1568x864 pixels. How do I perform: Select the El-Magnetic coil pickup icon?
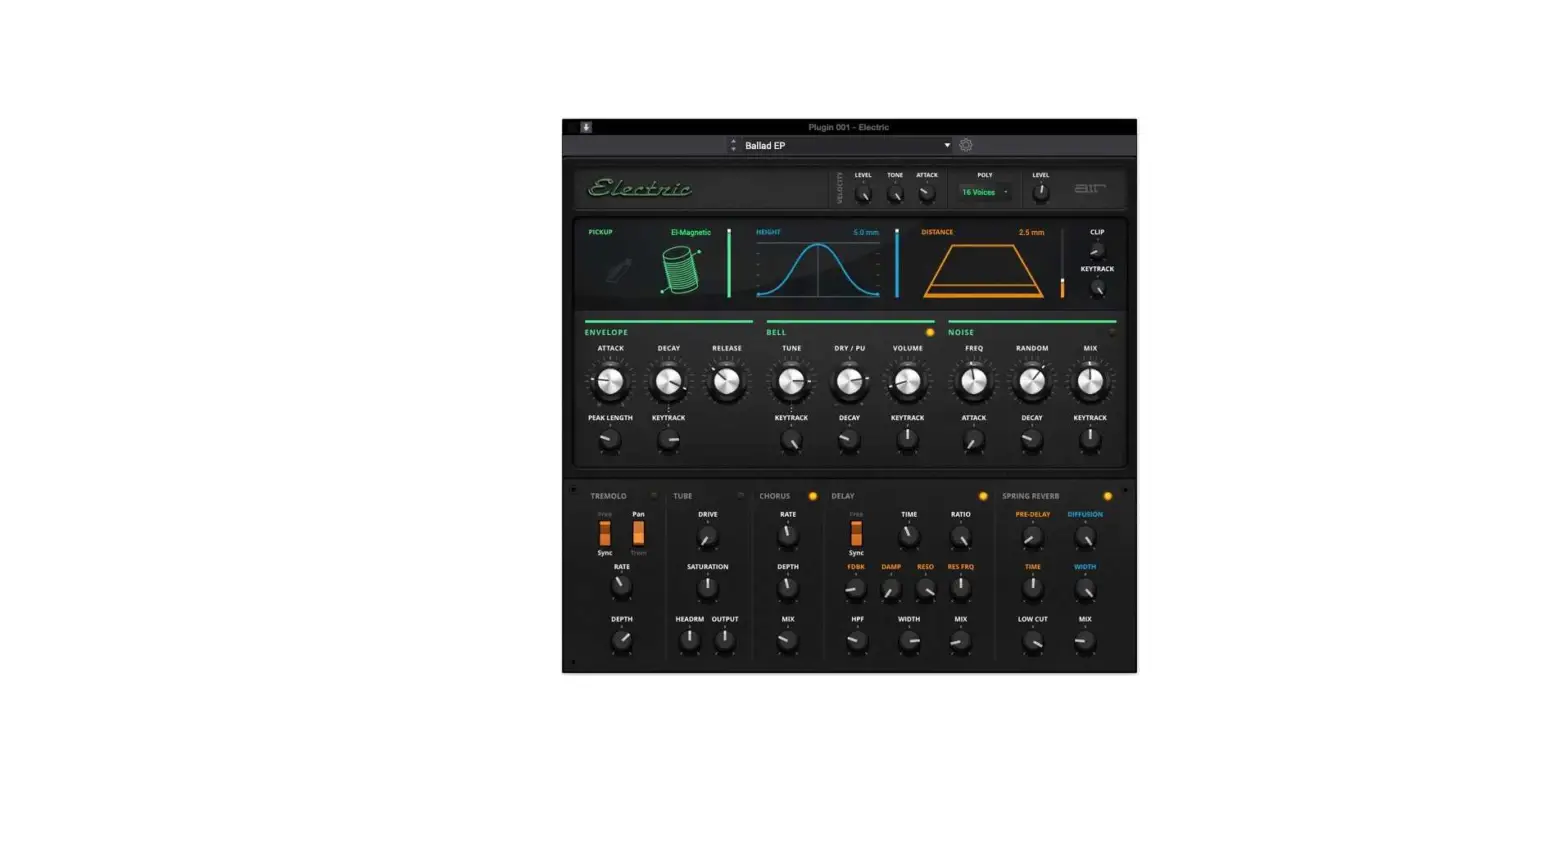click(x=680, y=270)
